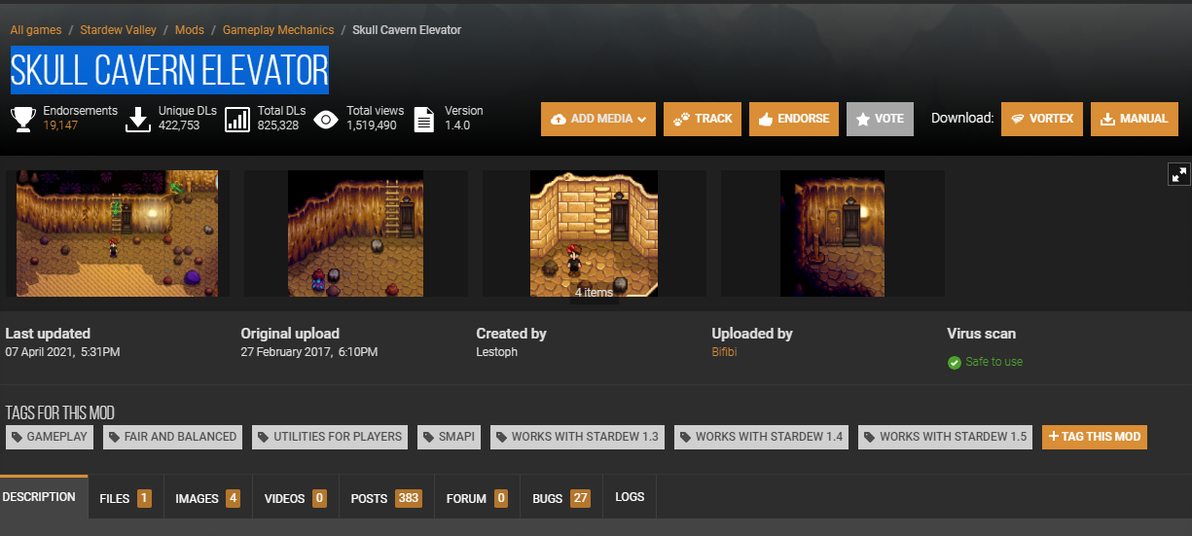
Task: Click the creator name Lestoph
Action: (x=497, y=352)
